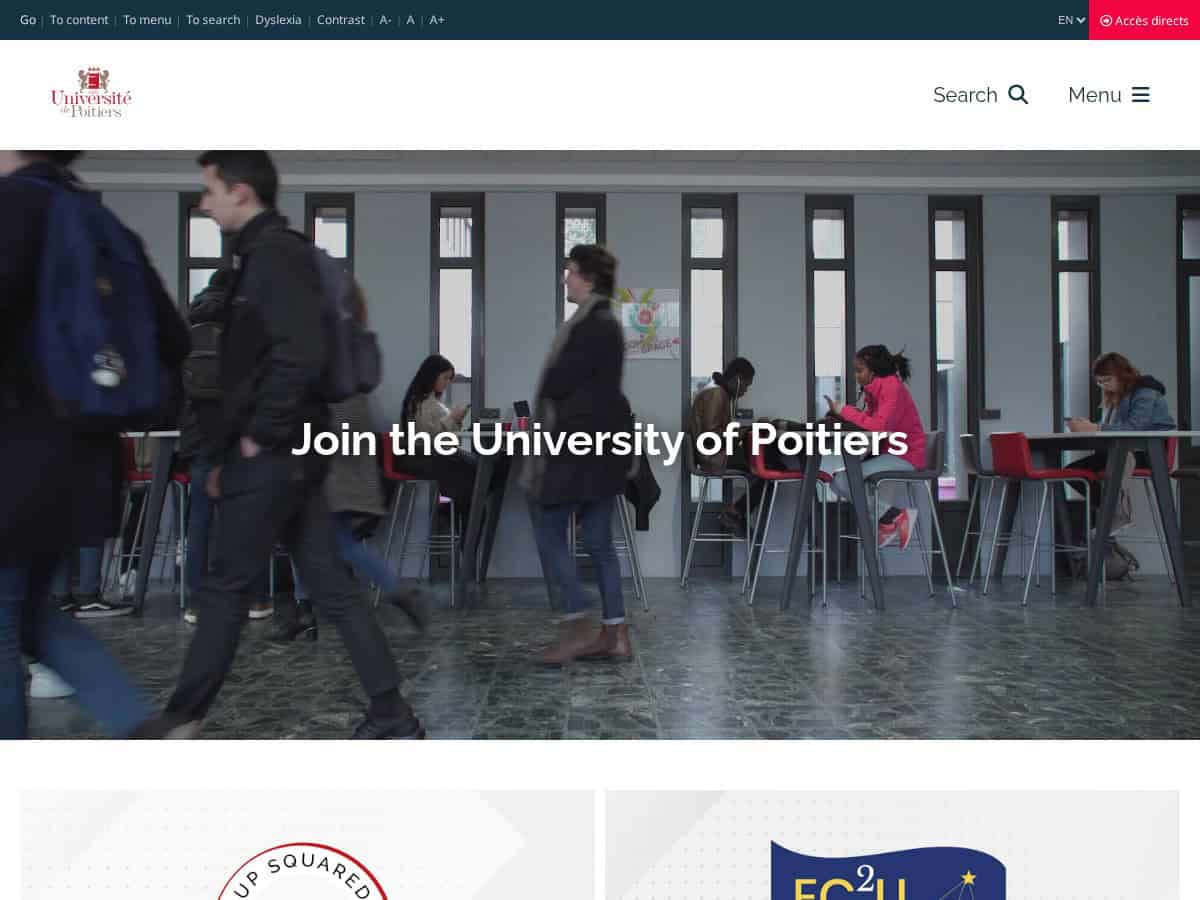Image resolution: width=1200 pixels, height=900 pixels.
Task: Open the Accès directs panel
Action: tap(1144, 20)
